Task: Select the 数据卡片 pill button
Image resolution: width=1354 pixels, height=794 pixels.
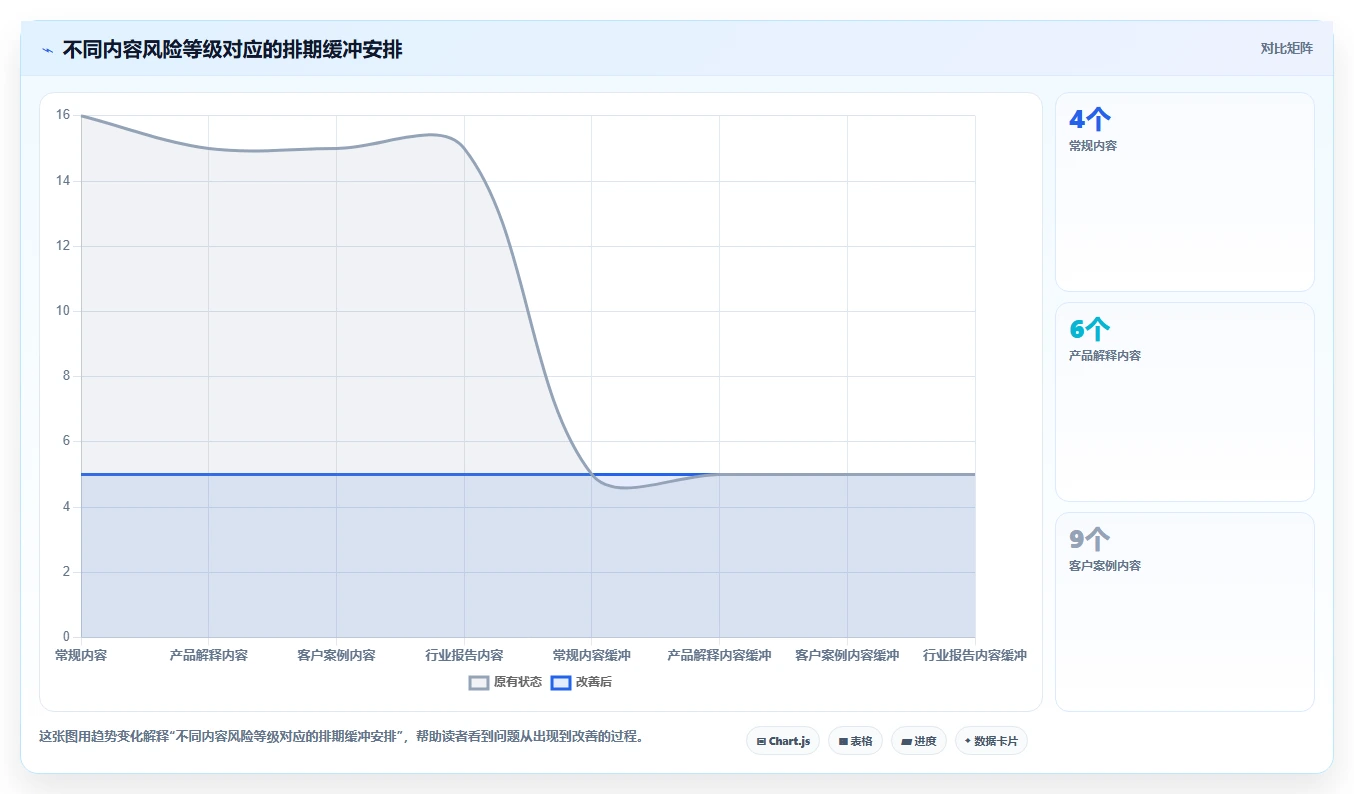Action: pyautogui.click(x=991, y=741)
